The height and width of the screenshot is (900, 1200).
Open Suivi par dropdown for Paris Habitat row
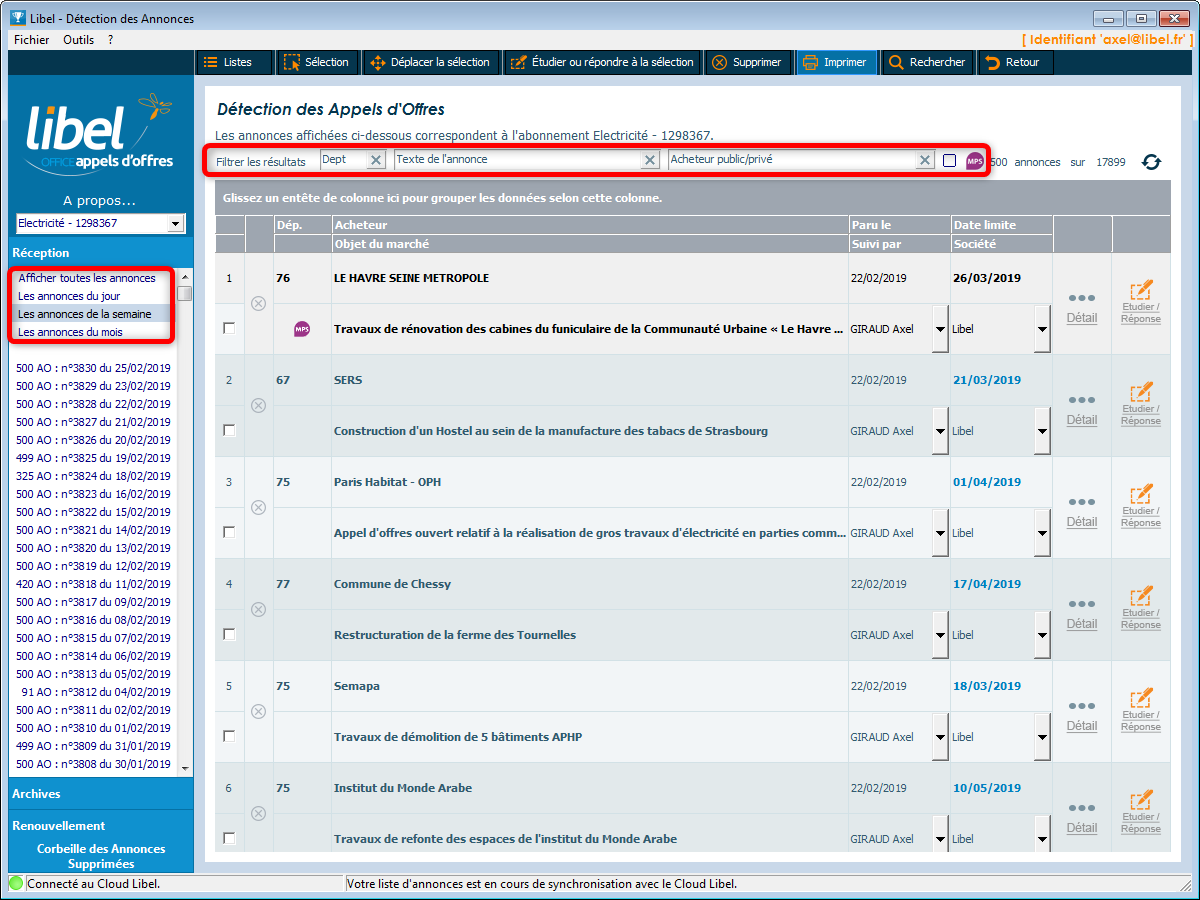940,533
